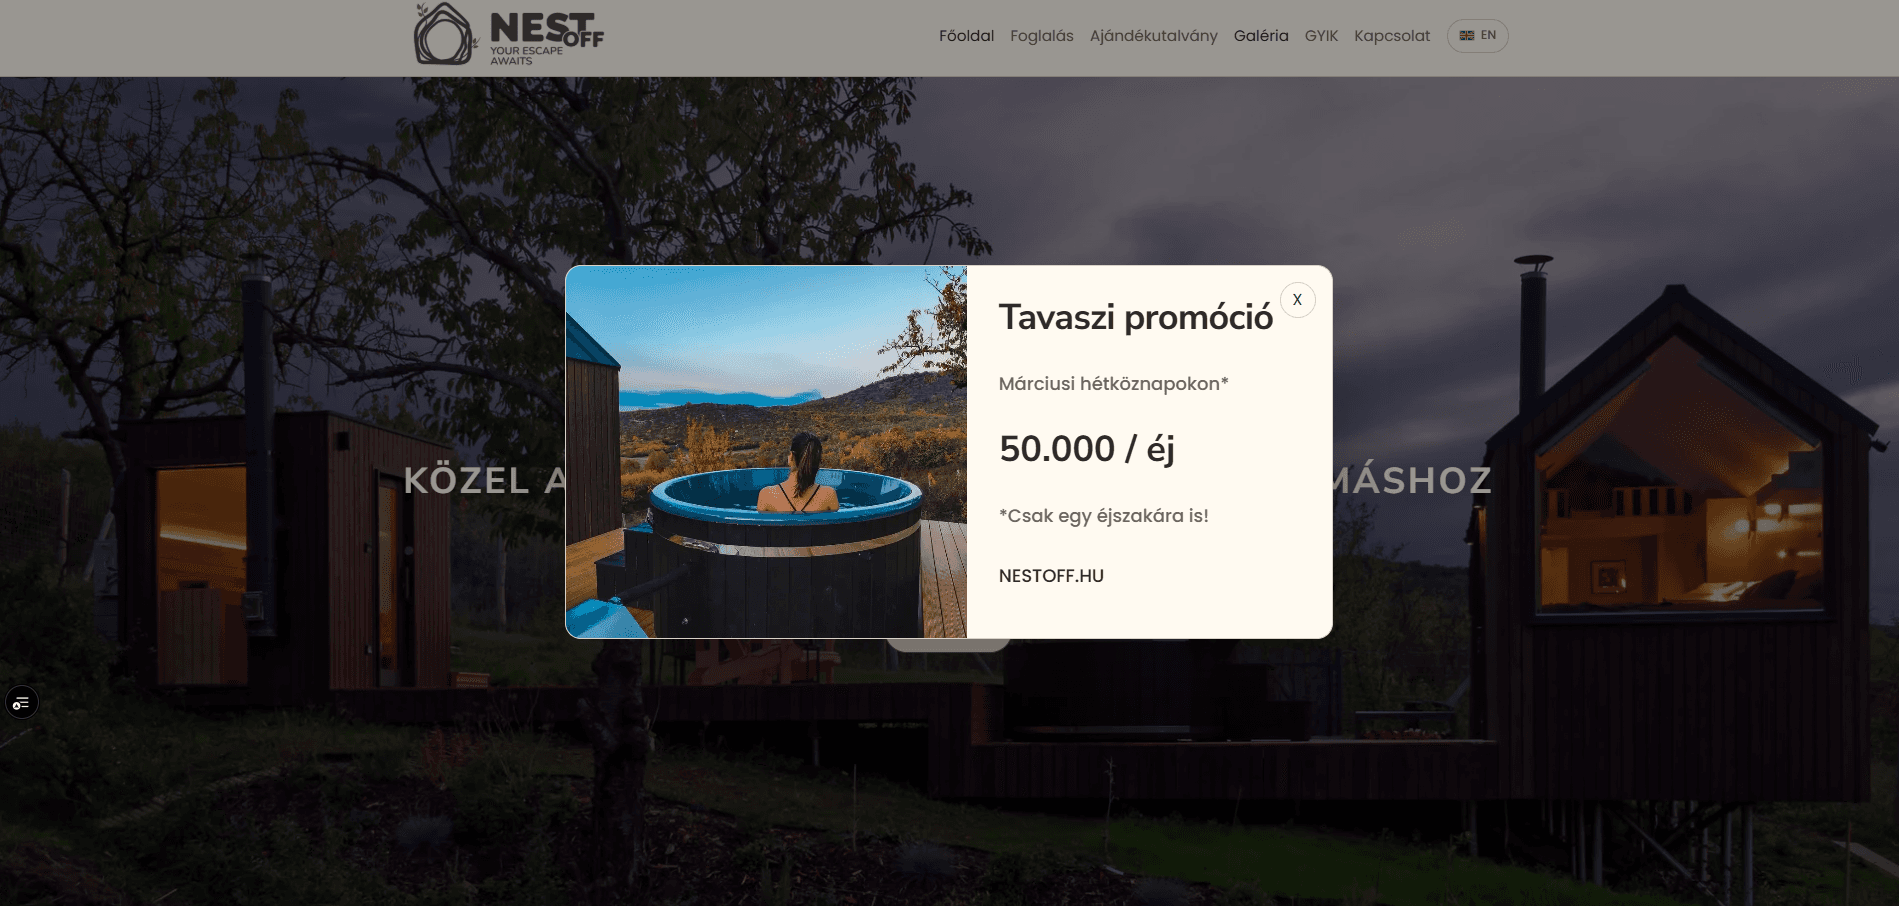Click the Csak egy éjszakára is note
Viewport: 1899px width, 906px height.
point(1104,516)
